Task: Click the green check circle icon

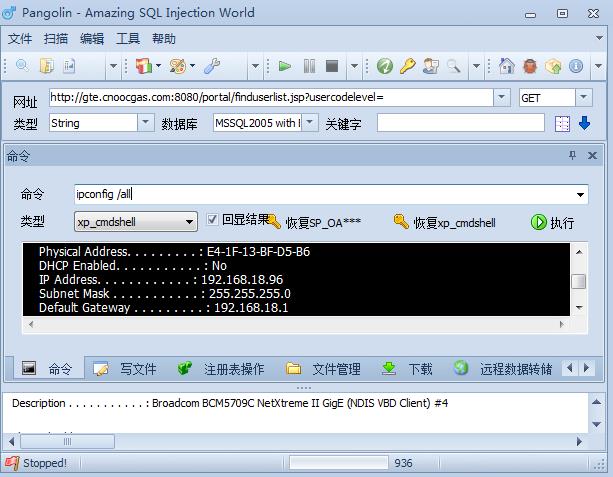Action: coord(385,66)
